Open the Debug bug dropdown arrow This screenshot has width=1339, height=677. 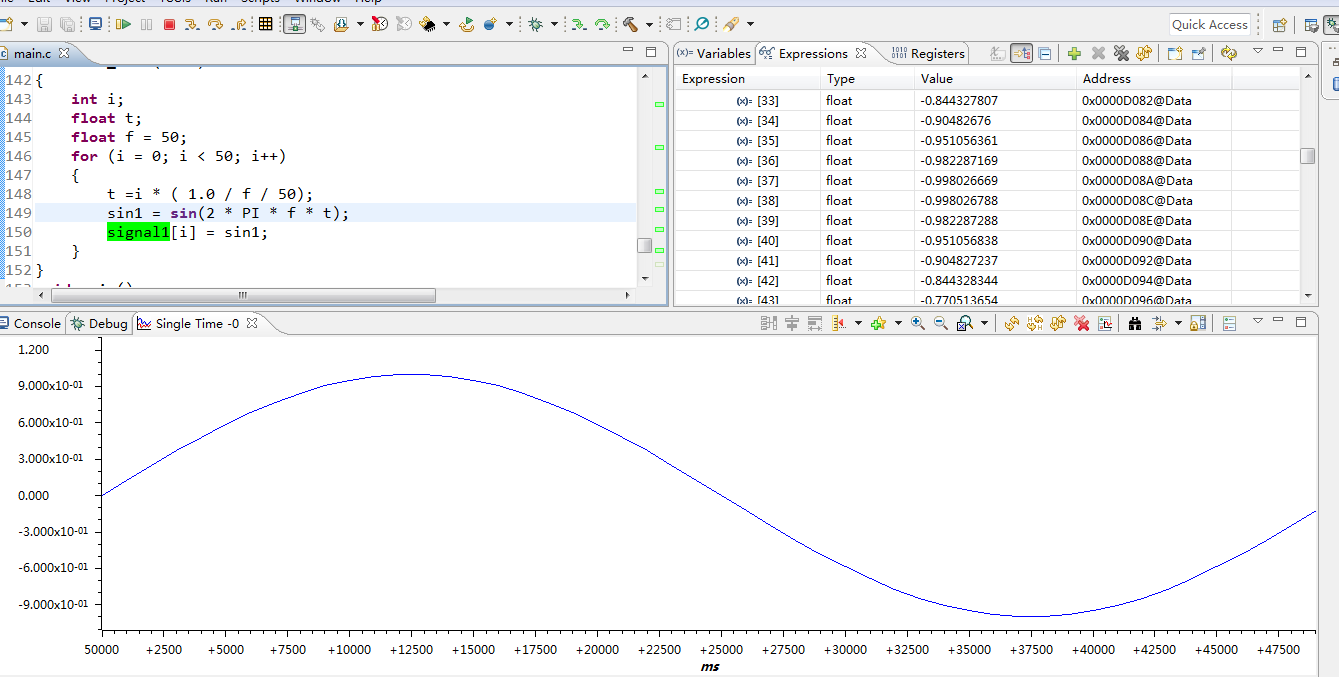click(555, 24)
